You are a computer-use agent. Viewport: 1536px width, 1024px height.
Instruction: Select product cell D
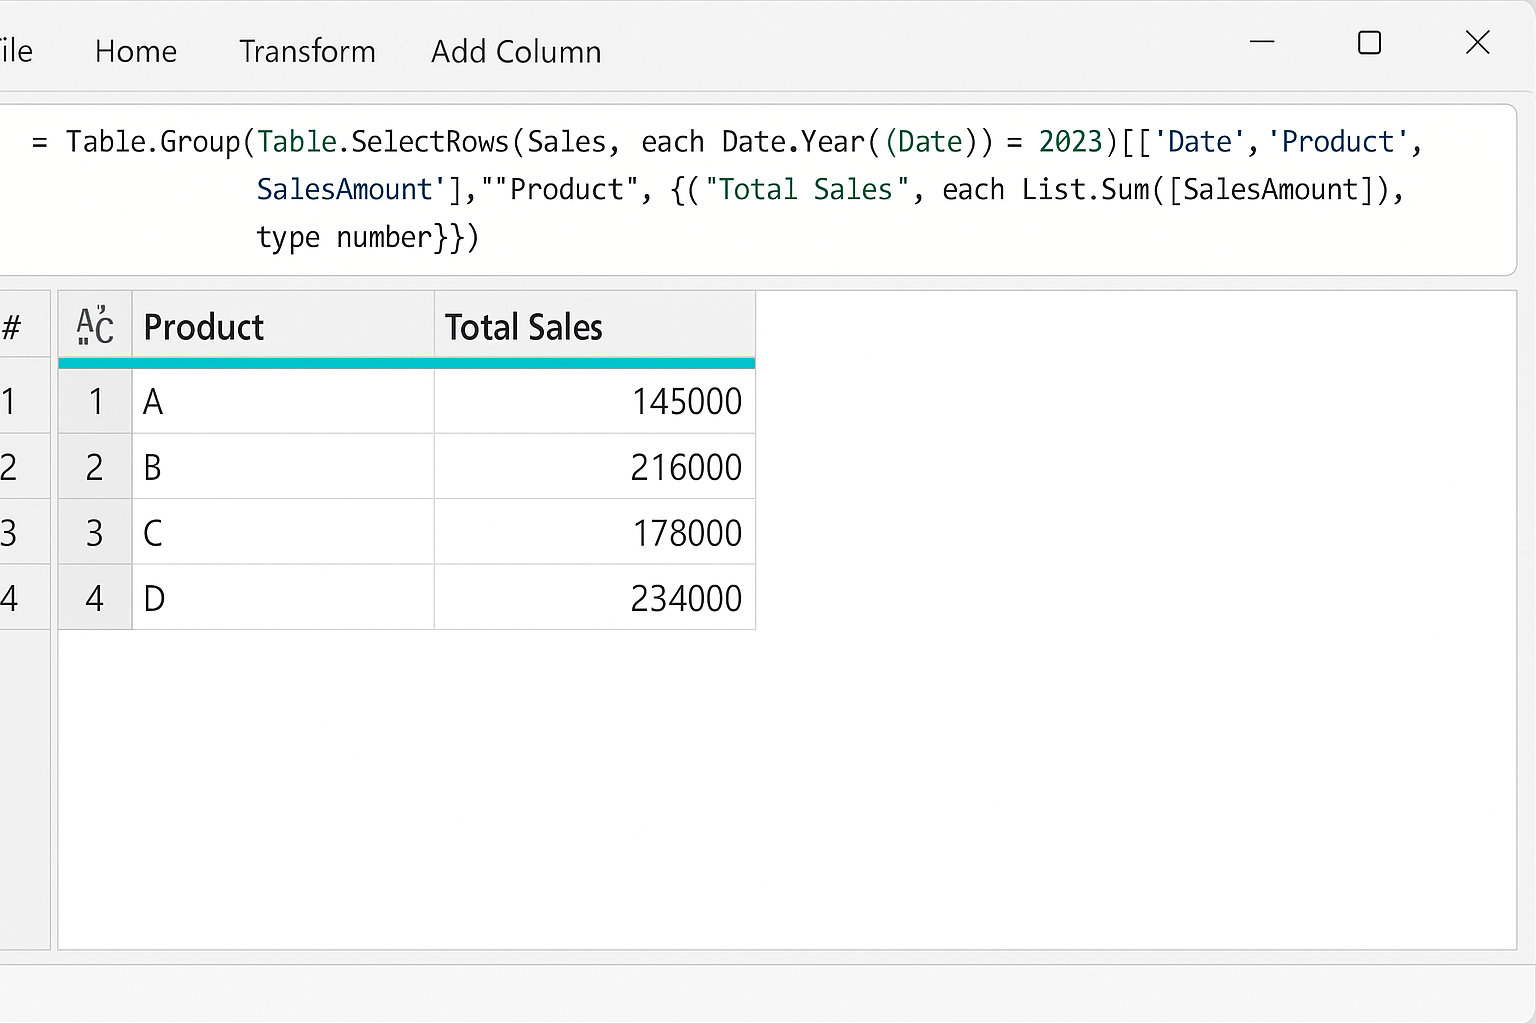click(283, 598)
